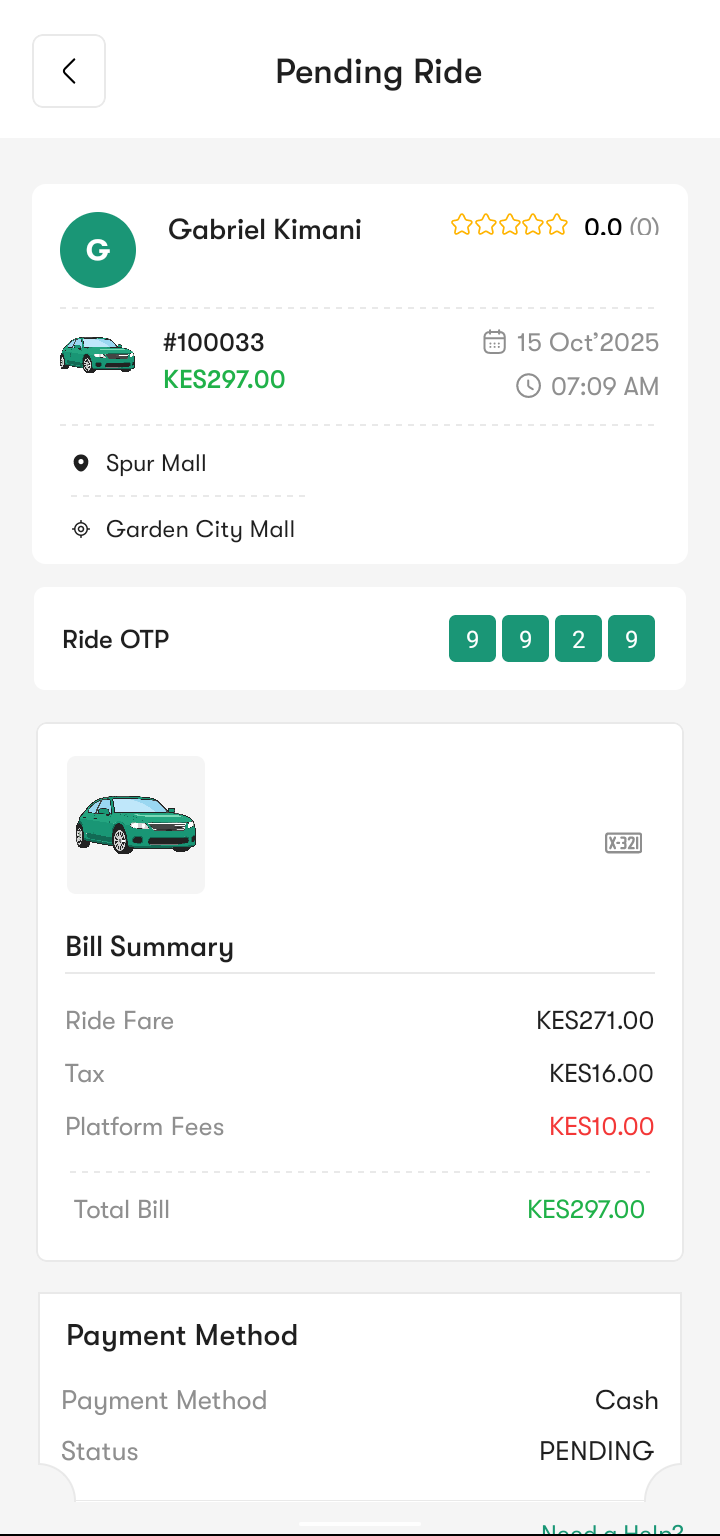Click the red Platform Fees amount
This screenshot has height=1536, width=720.
[601, 1127]
